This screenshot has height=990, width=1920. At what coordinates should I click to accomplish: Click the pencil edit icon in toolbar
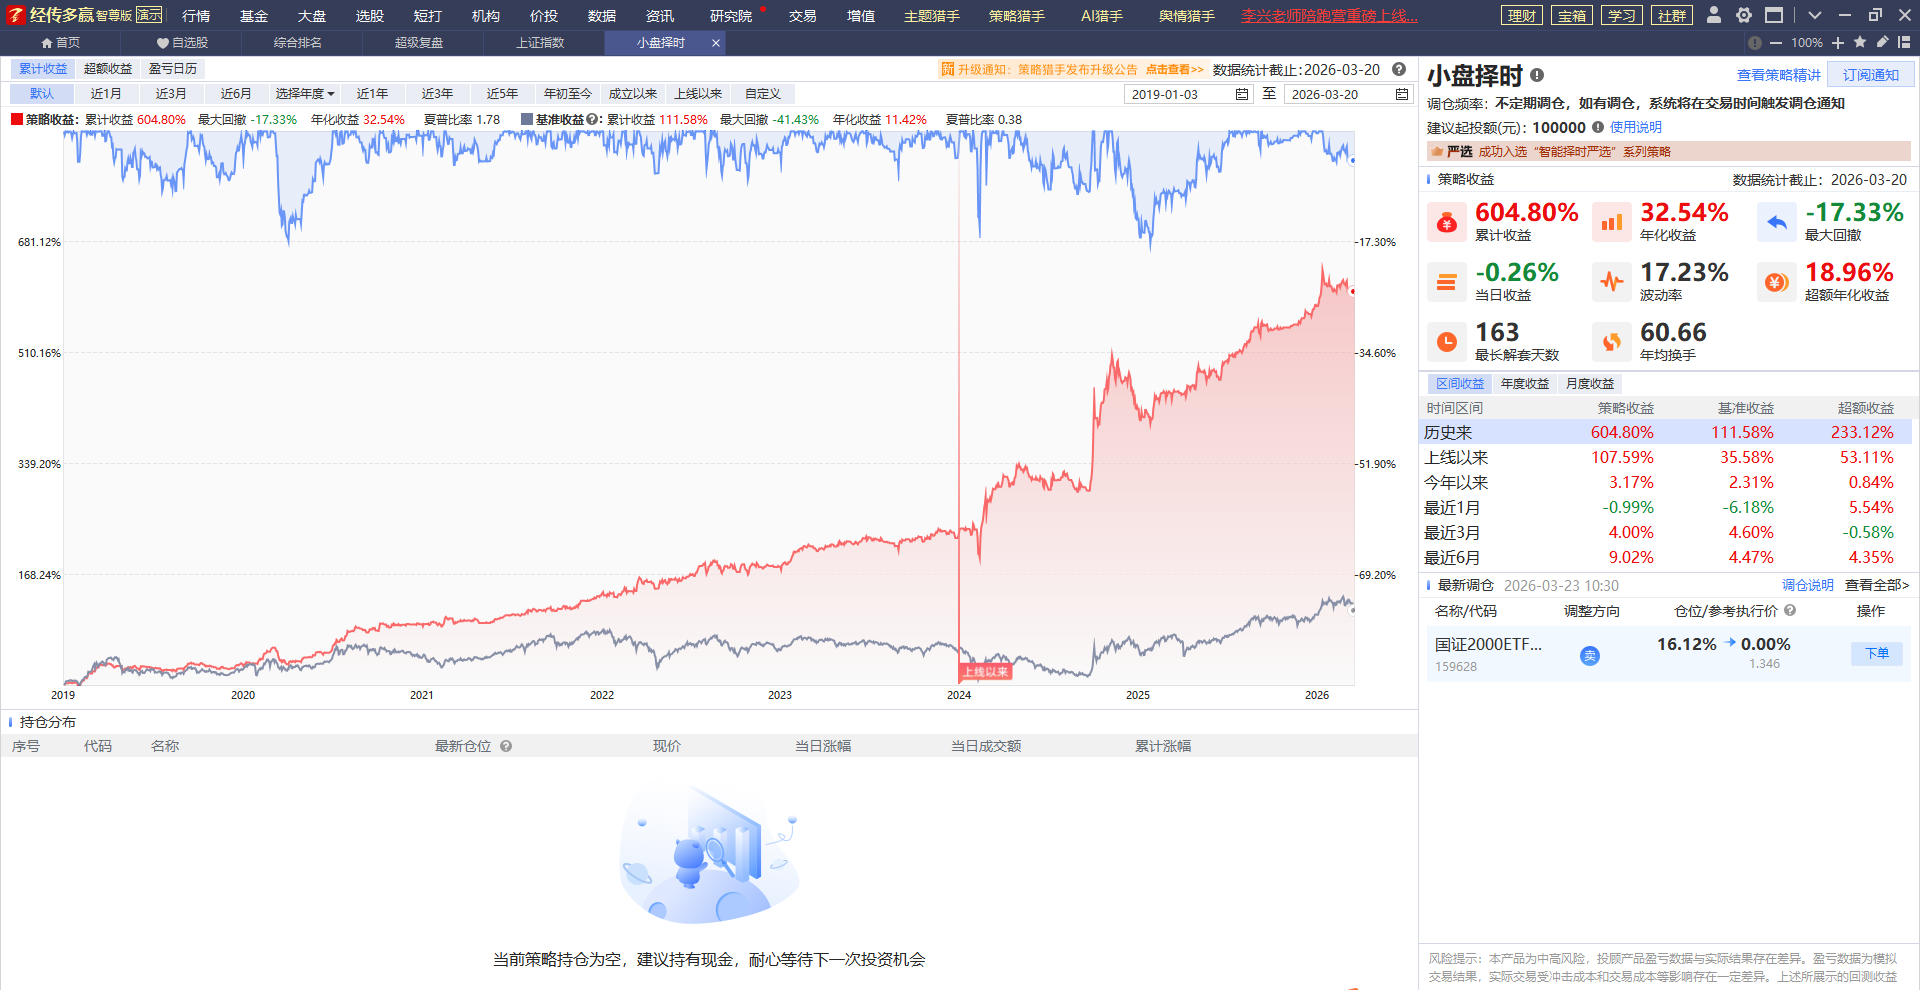click(1882, 42)
